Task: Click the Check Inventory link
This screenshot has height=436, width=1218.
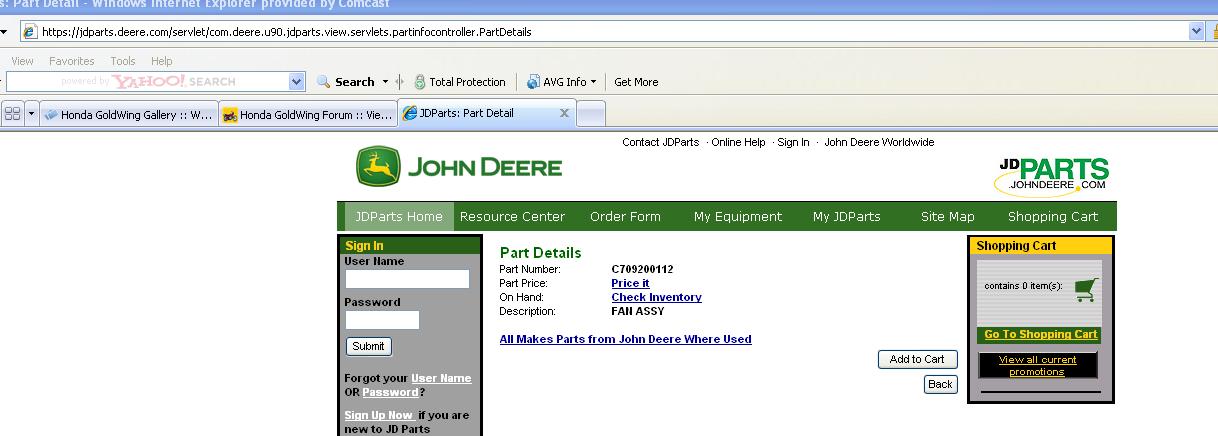Action: tap(656, 297)
